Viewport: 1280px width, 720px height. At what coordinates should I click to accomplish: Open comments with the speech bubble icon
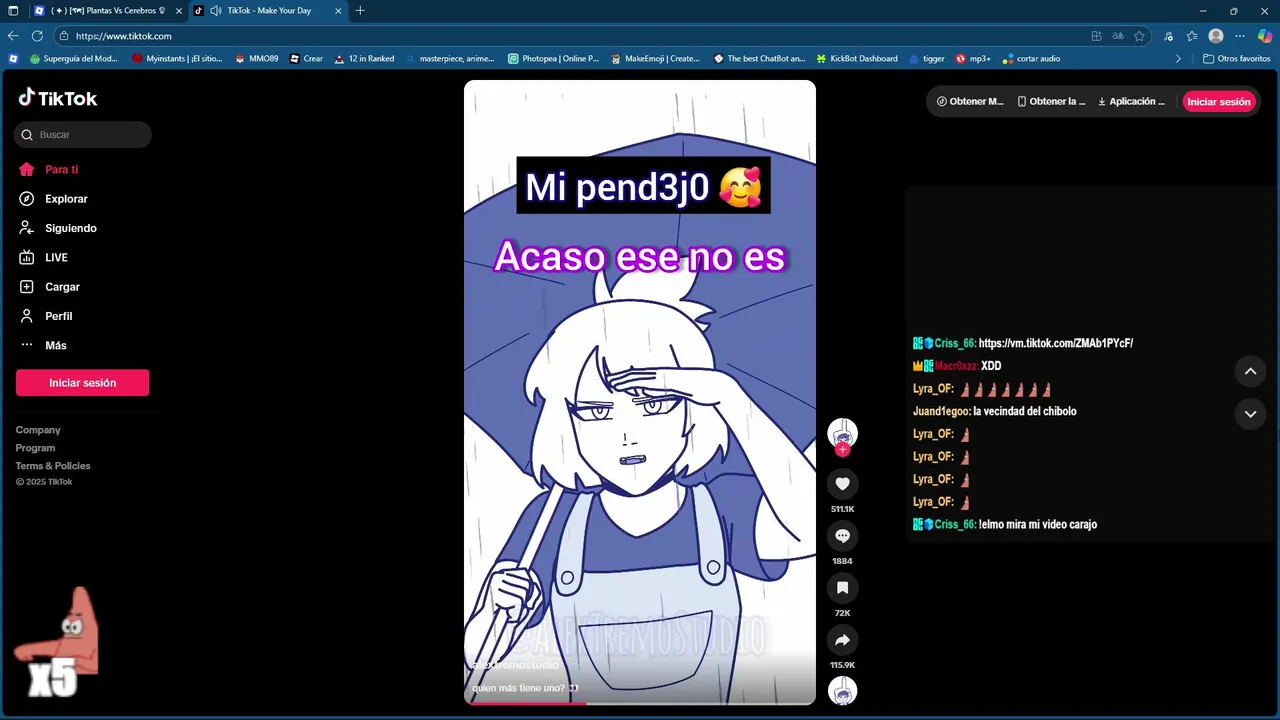(842, 536)
